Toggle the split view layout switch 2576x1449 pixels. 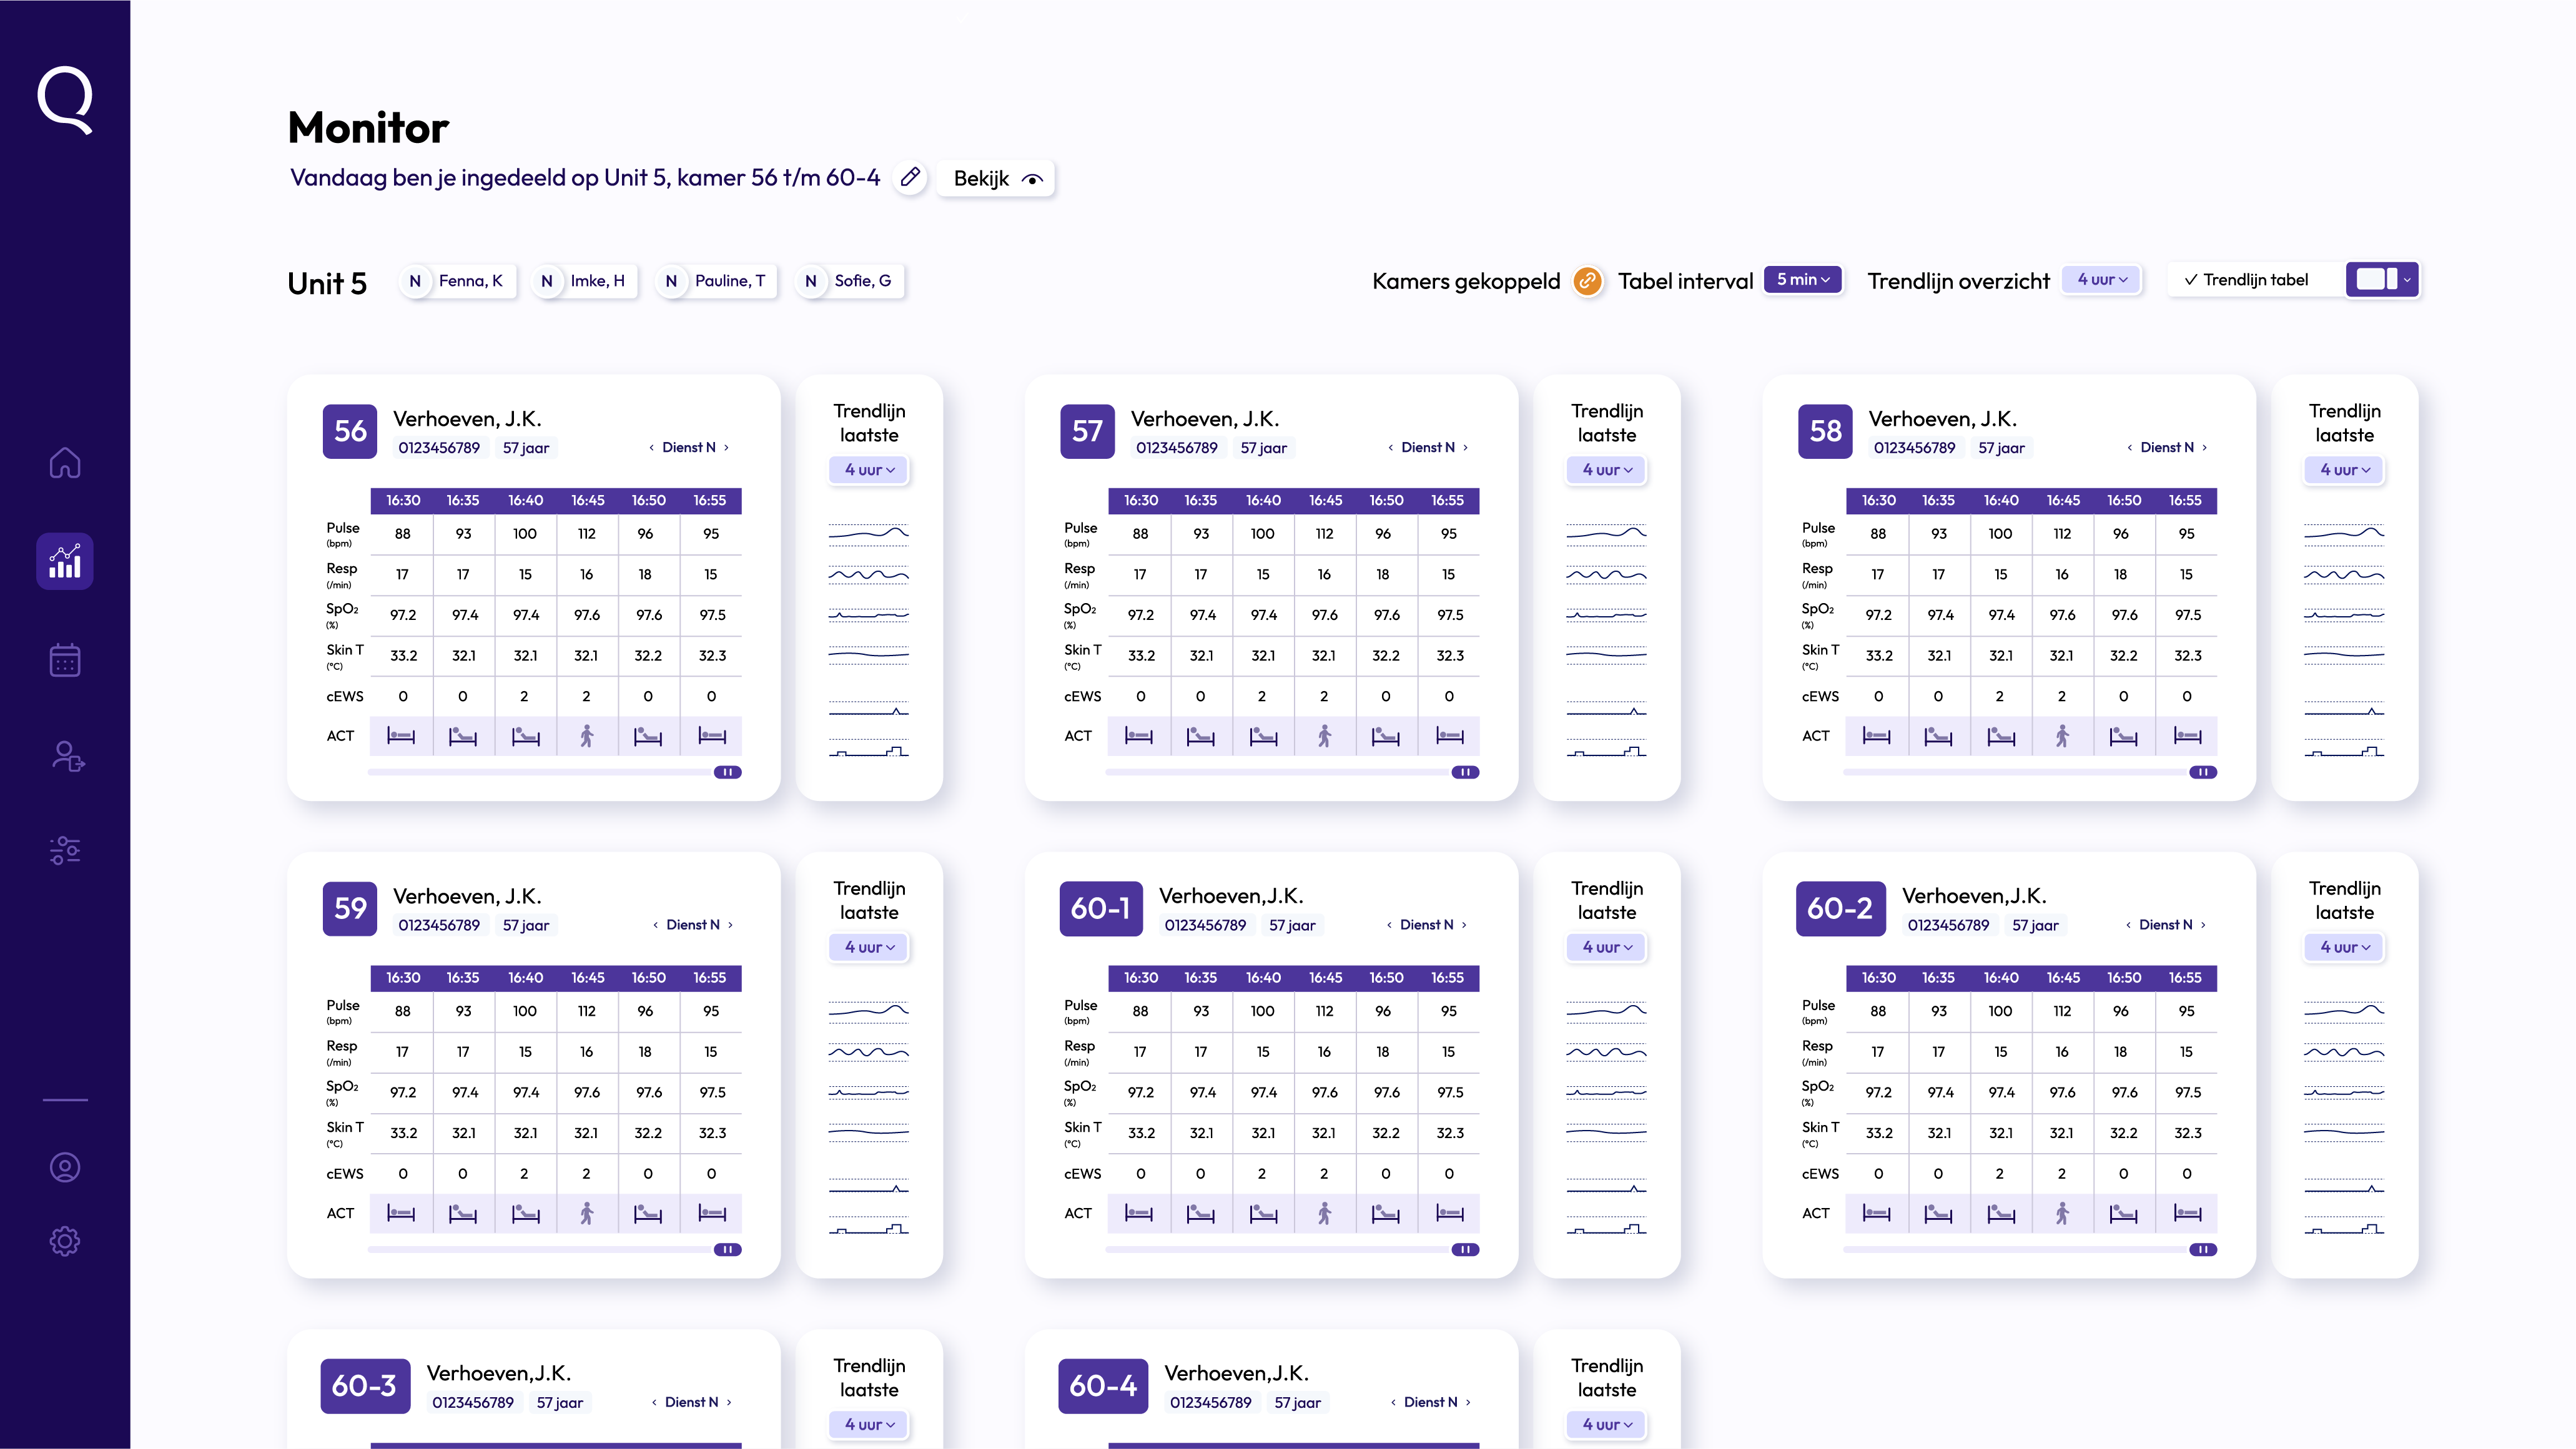(x=2376, y=280)
